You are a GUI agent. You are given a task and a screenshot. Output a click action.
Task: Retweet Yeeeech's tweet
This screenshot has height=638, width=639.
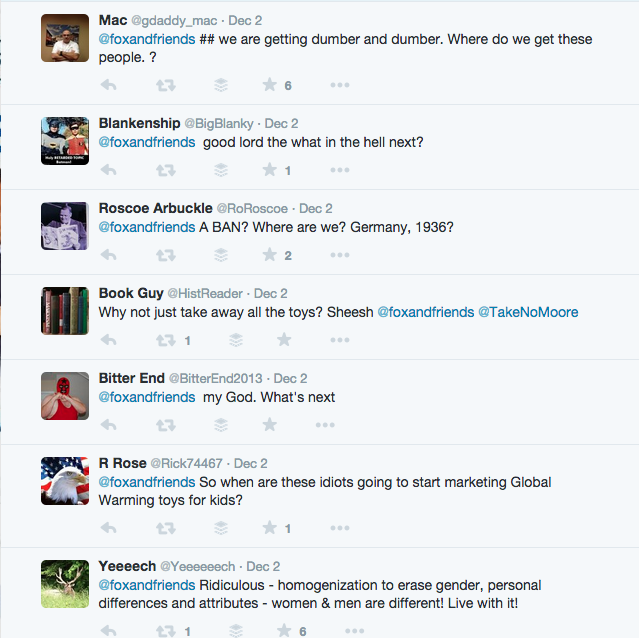pos(166,631)
